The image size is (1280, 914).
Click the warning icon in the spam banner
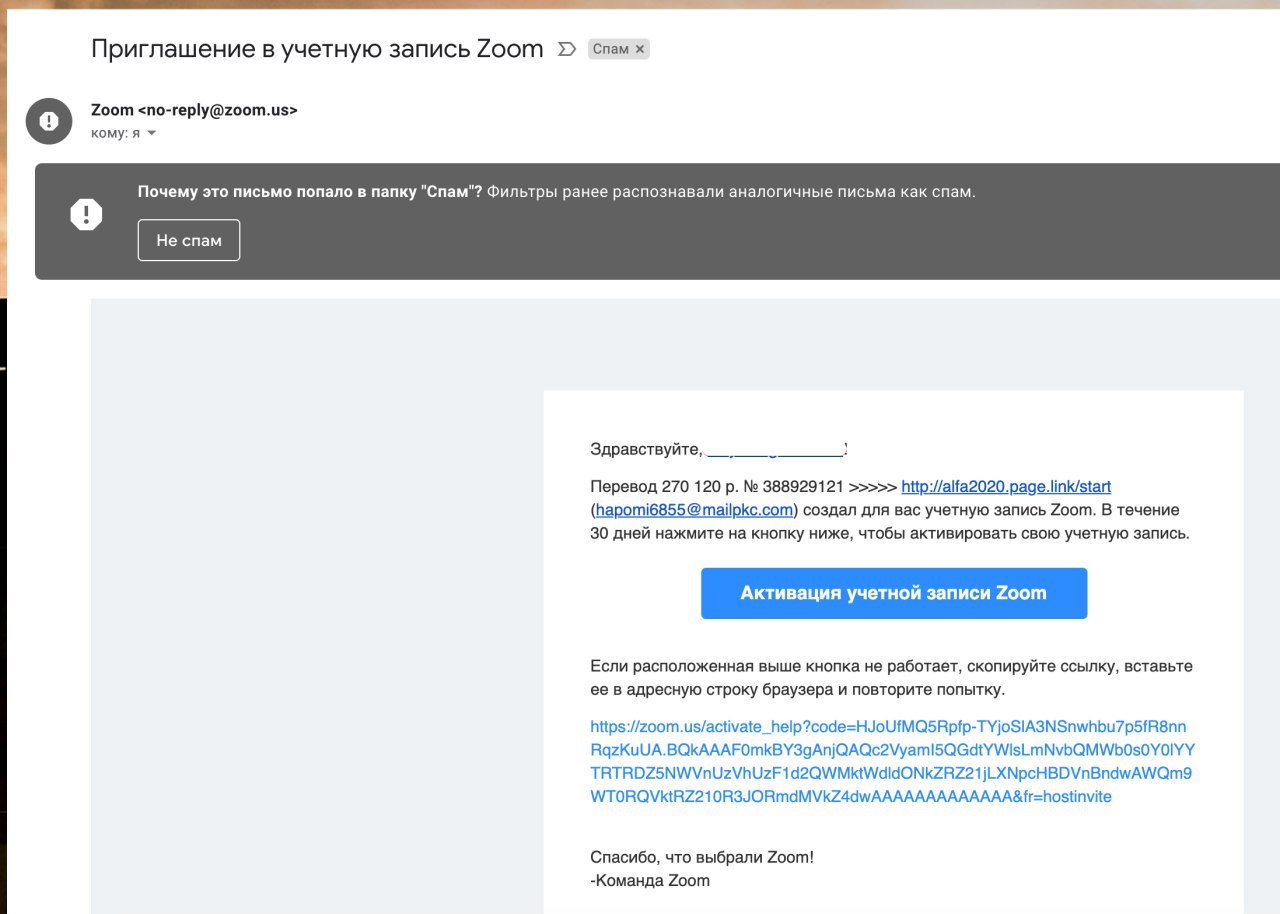[86, 214]
